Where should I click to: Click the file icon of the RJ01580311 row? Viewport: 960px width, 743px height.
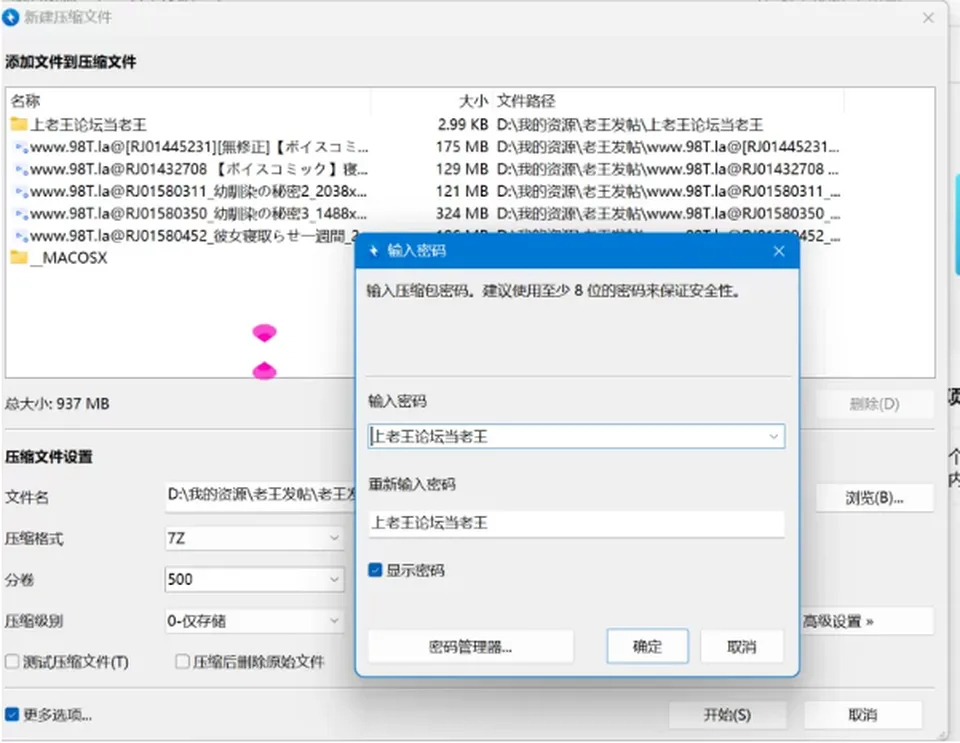click(x=21, y=192)
